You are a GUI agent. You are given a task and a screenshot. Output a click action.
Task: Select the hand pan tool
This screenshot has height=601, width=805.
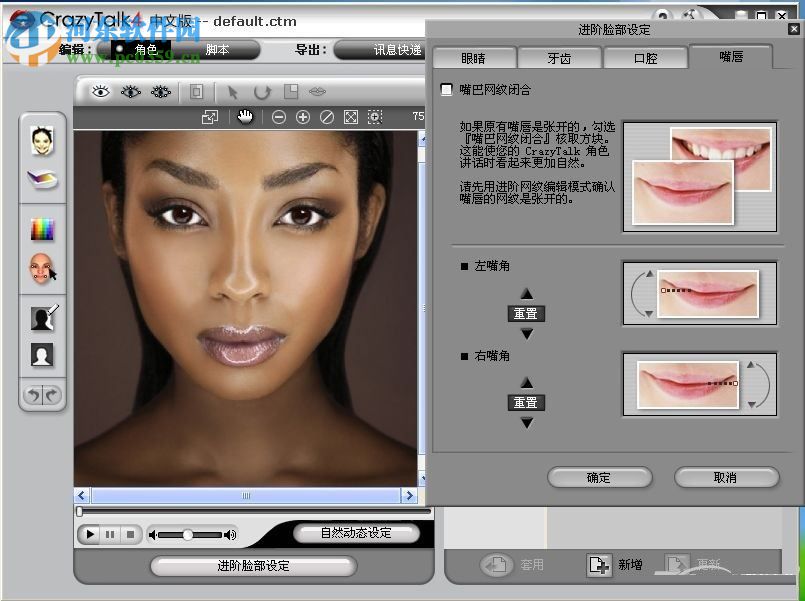248,116
